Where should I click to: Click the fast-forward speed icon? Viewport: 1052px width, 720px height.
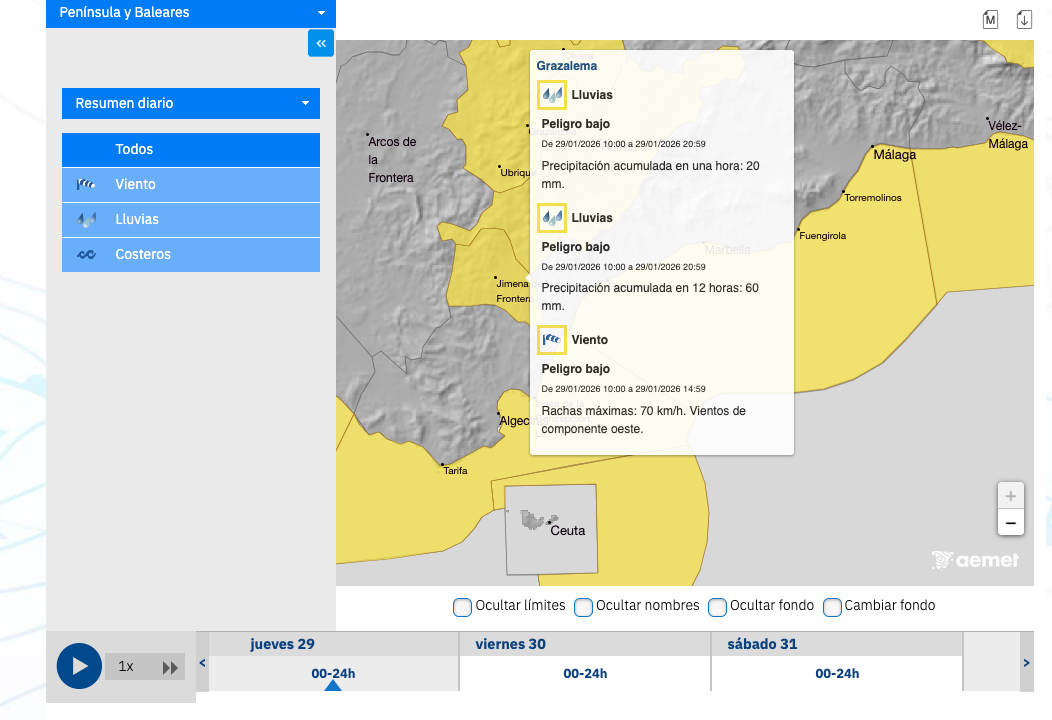pyautogui.click(x=170, y=667)
